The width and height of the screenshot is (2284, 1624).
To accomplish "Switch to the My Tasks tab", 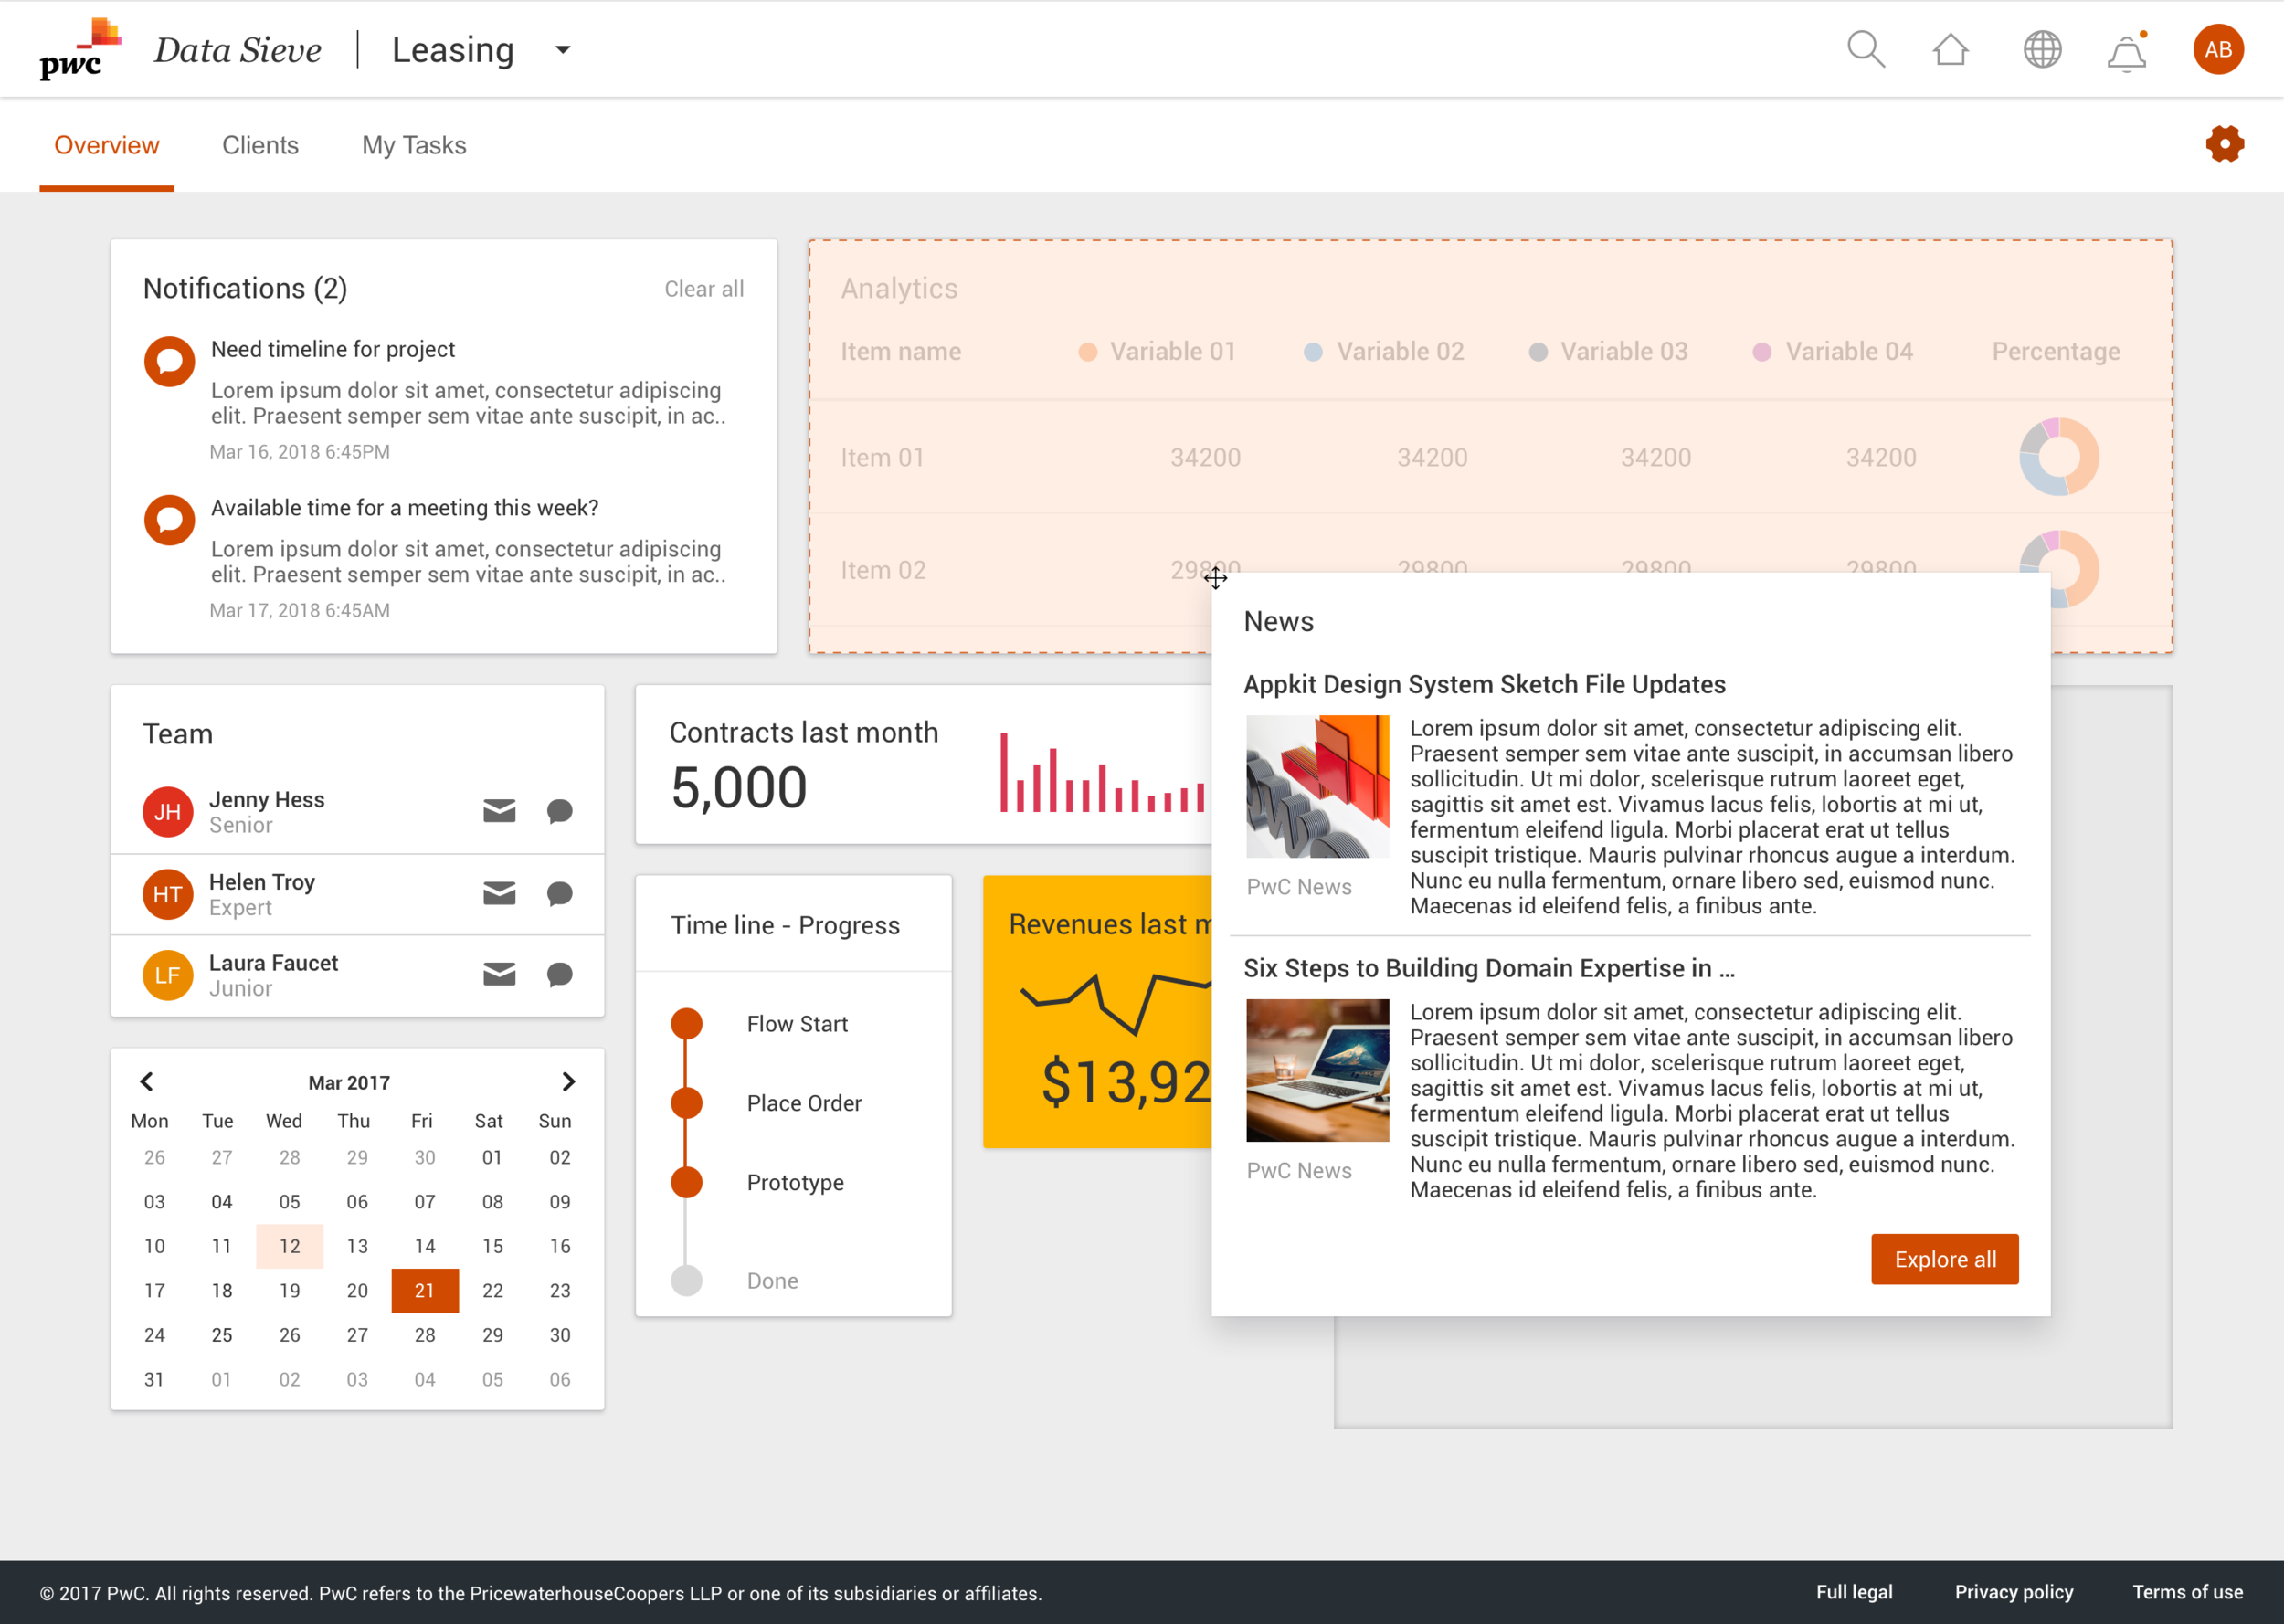I will [414, 145].
